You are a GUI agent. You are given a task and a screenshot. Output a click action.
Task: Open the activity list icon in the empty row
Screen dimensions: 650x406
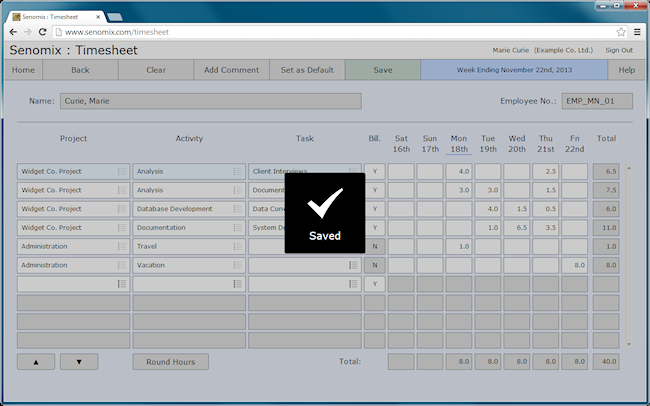click(x=237, y=284)
